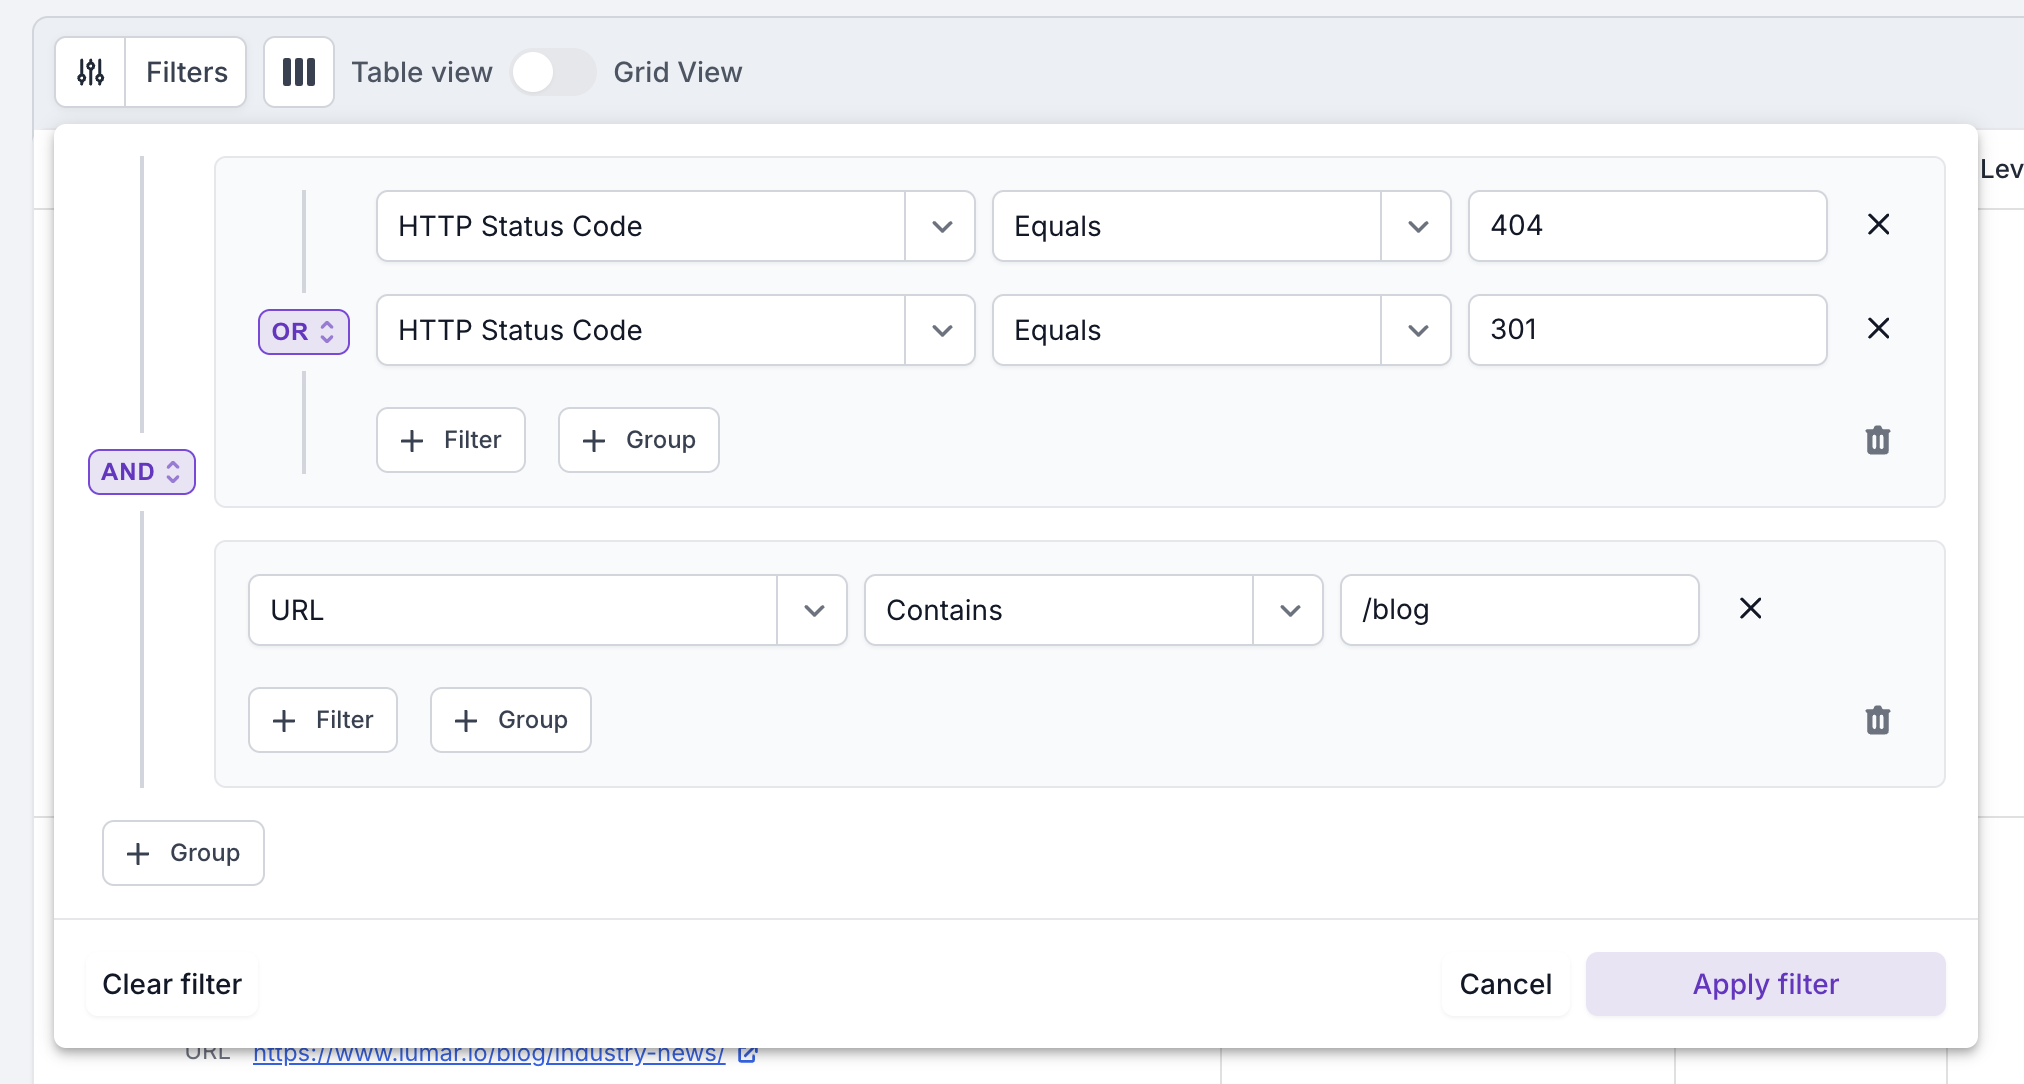Click the /blog value input field
The width and height of the screenshot is (2024, 1084).
(1520, 610)
